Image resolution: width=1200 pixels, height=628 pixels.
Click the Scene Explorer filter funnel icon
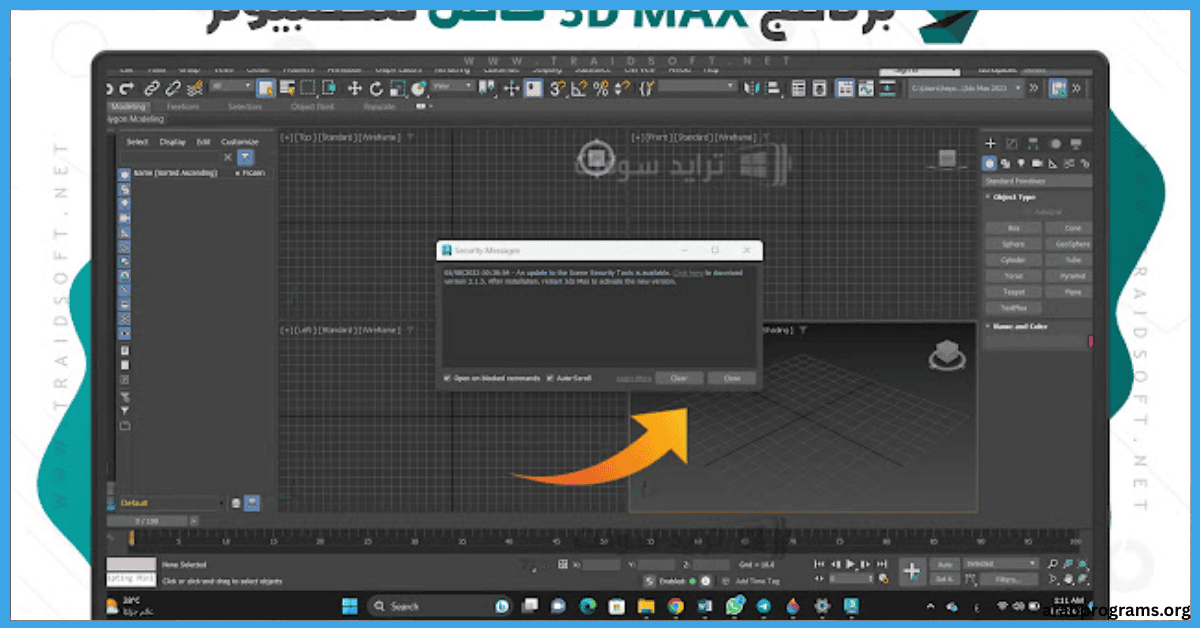246,157
